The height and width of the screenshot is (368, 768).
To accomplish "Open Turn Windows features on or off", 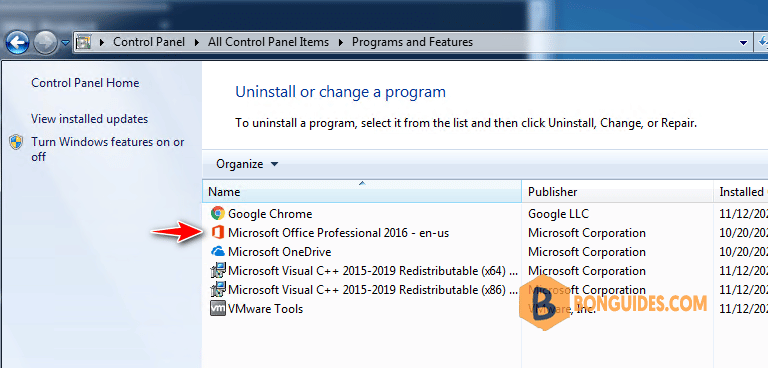I will point(108,149).
